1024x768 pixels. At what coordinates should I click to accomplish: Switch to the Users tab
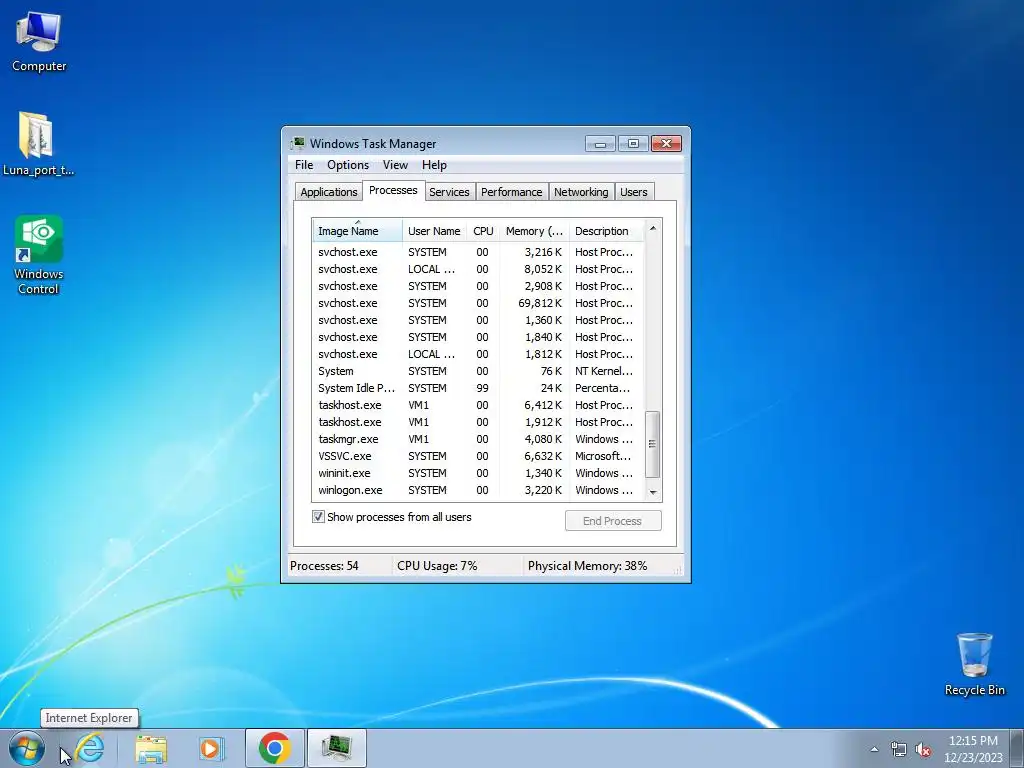(x=633, y=192)
